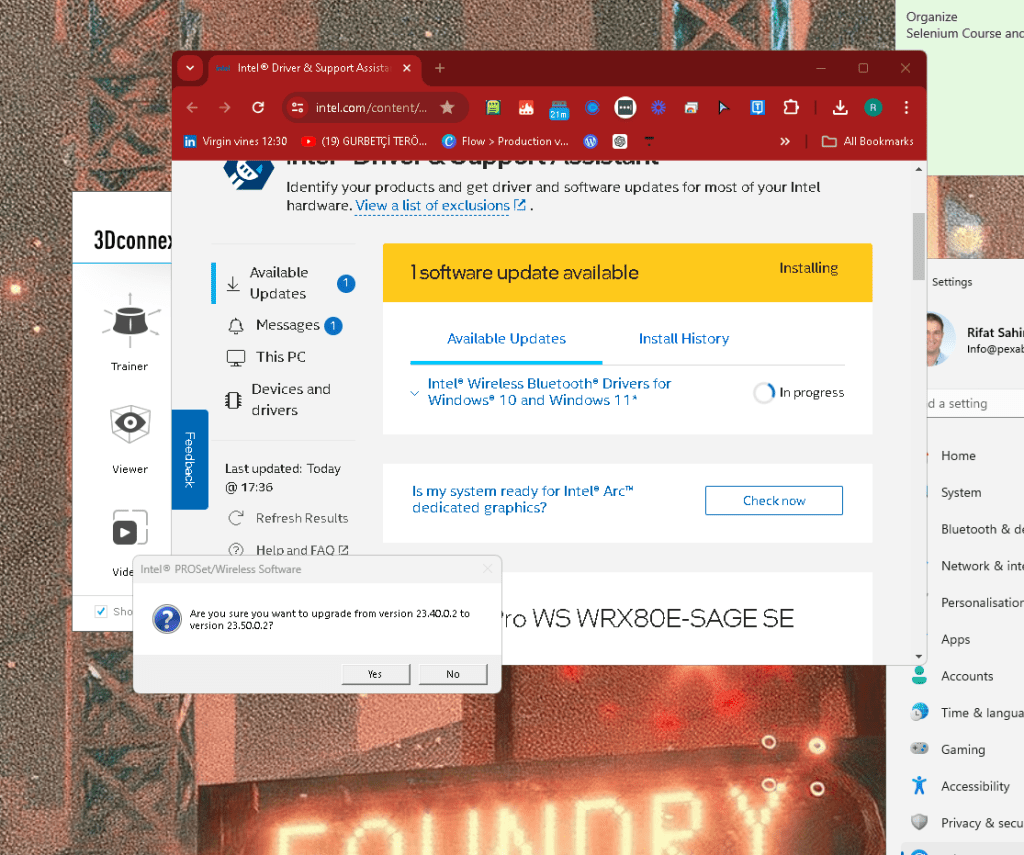Screen dimensions: 1024x855
Task: Open Home in Settings window
Action: (958, 456)
